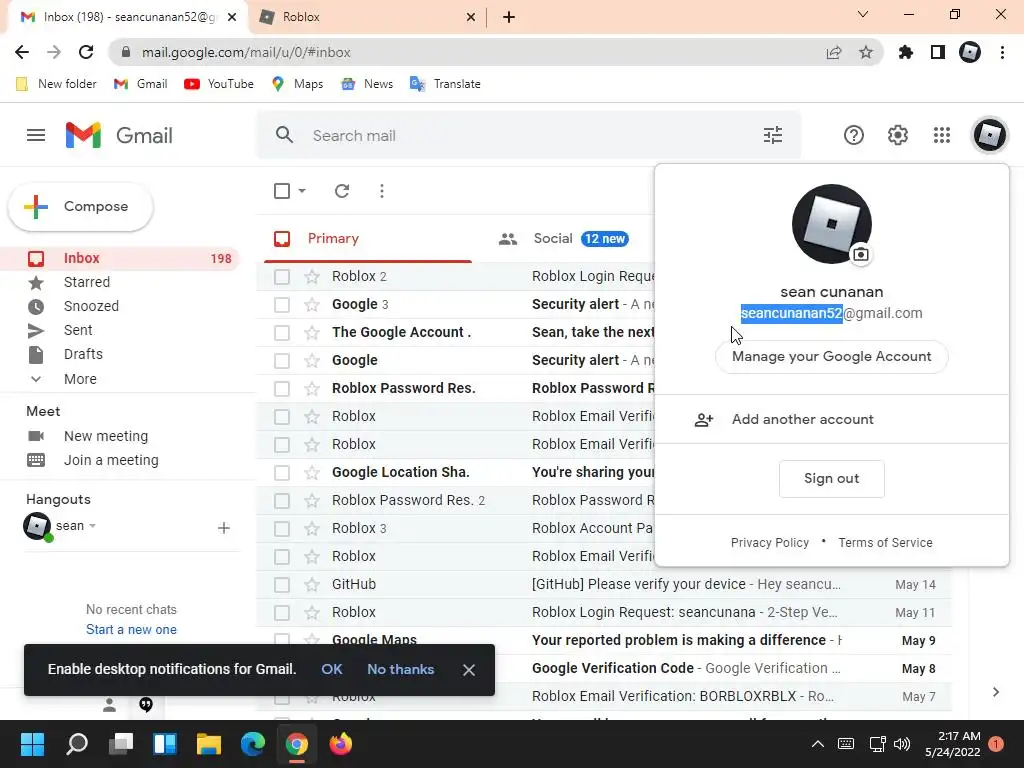
Task: Start a new Hangouts chat plus icon
Action: click(223, 528)
